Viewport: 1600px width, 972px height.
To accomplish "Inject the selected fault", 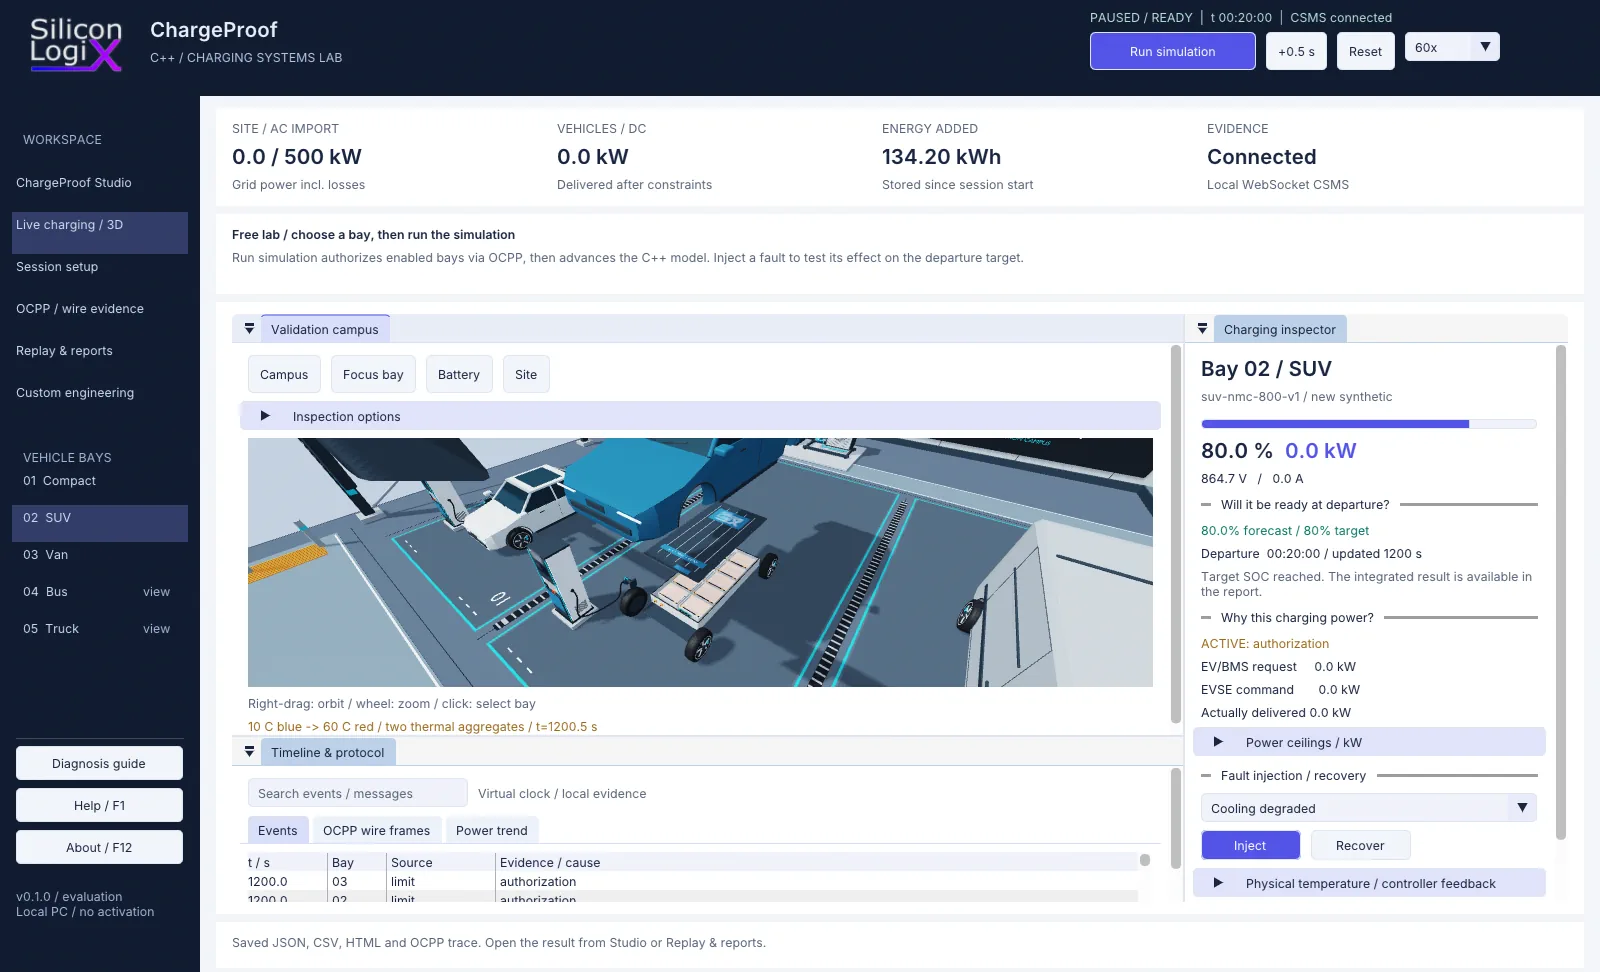I will [x=1250, y=846].
